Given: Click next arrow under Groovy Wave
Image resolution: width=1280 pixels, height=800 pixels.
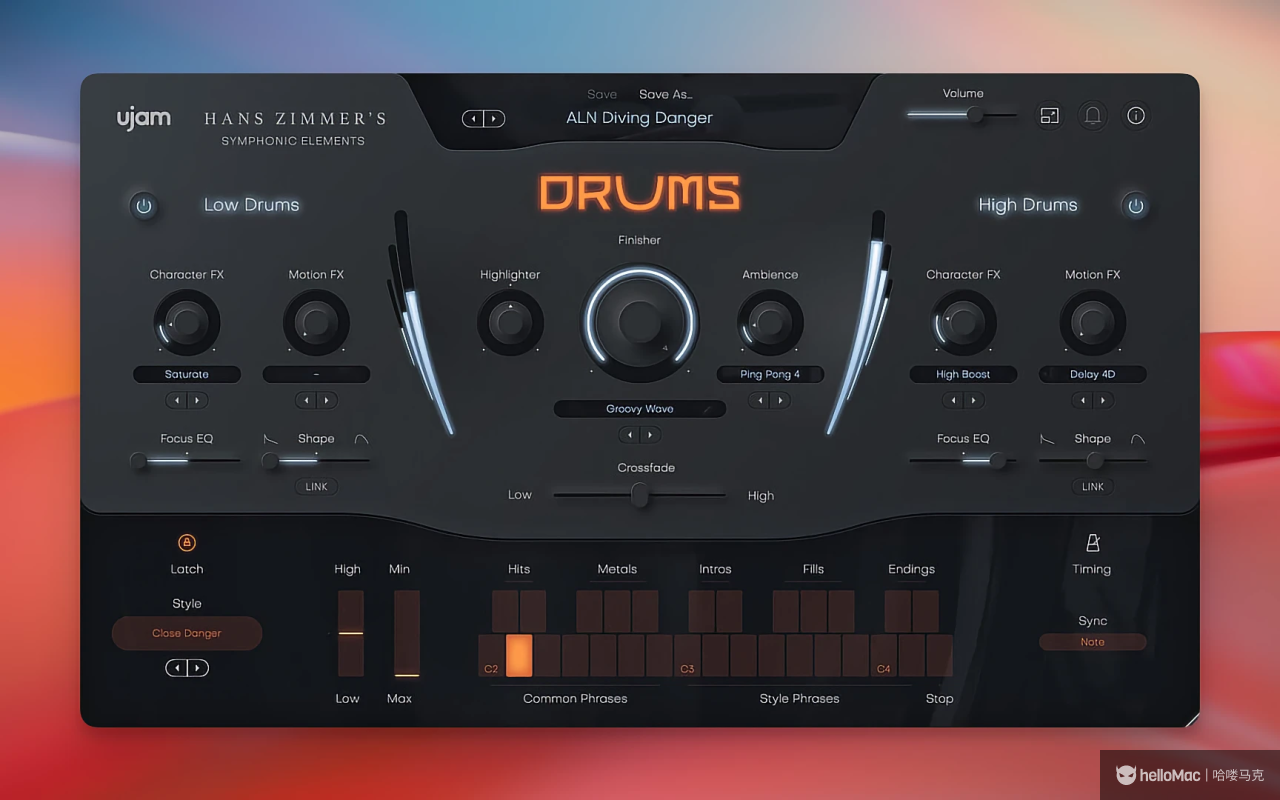Looking at the screenshot, I should click(x=650, y=435).
